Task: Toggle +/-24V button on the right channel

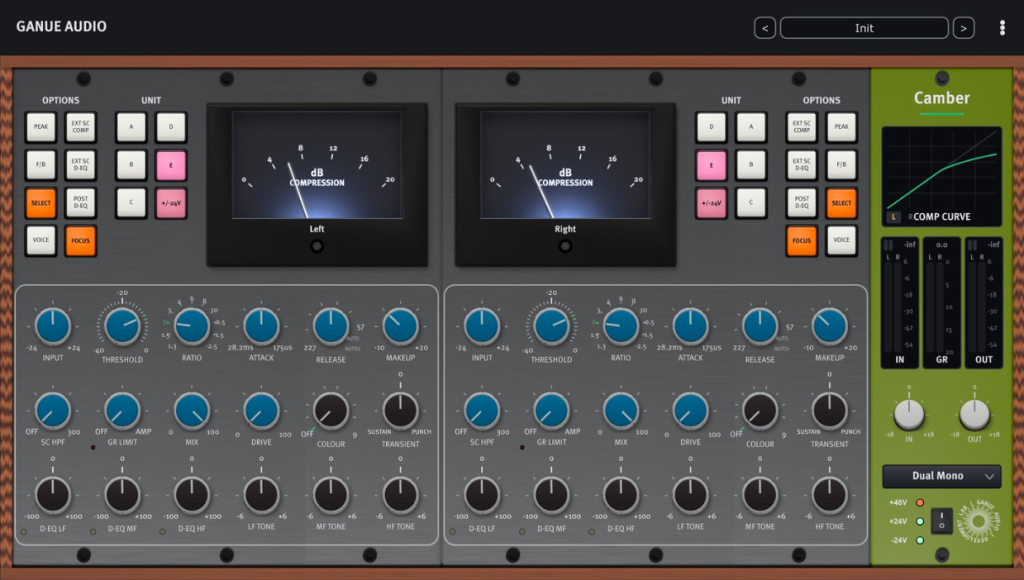Action: [x=711, y=203]
